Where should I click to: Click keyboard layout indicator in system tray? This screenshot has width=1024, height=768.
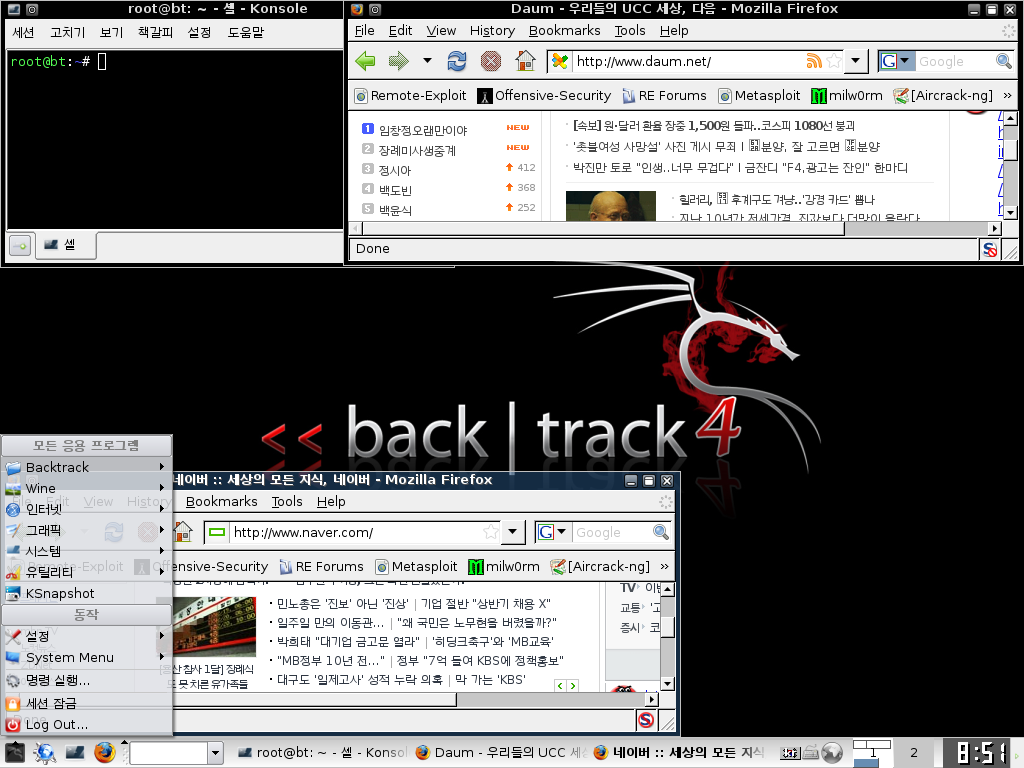(790, 753)
